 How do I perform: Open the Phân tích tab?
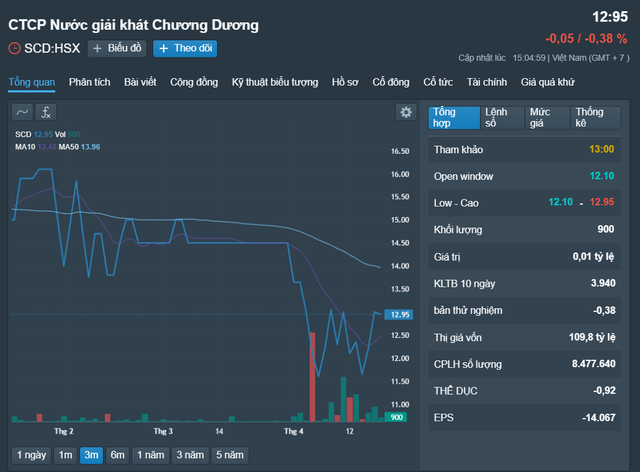(90, 82)
